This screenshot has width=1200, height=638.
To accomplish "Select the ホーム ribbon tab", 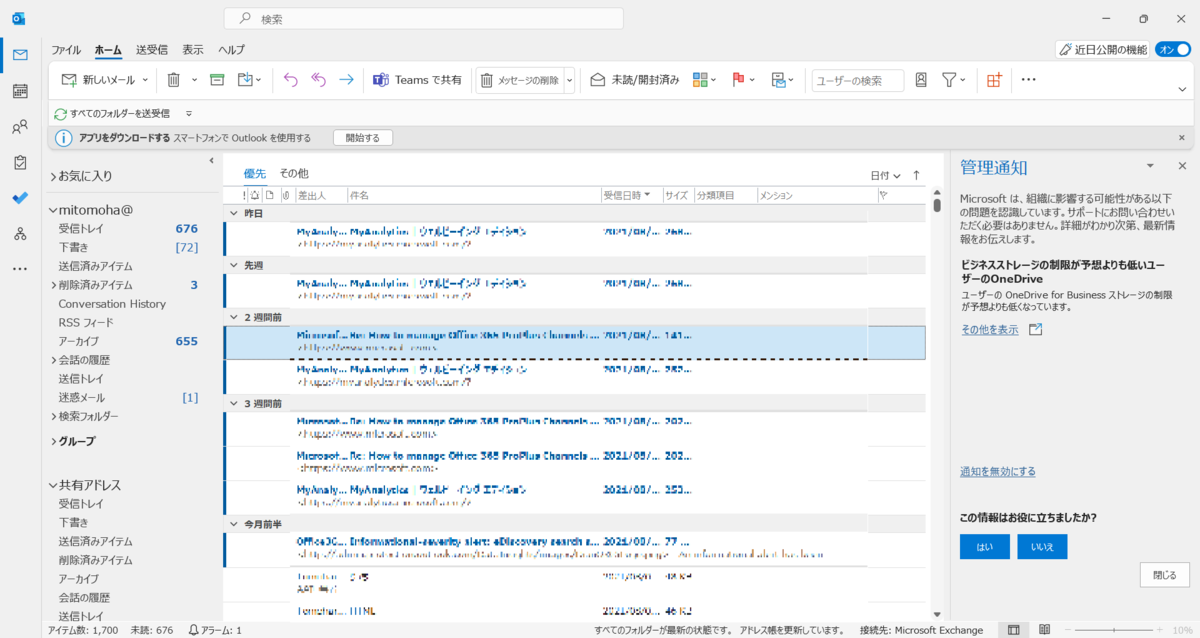I will coord(108,50).
